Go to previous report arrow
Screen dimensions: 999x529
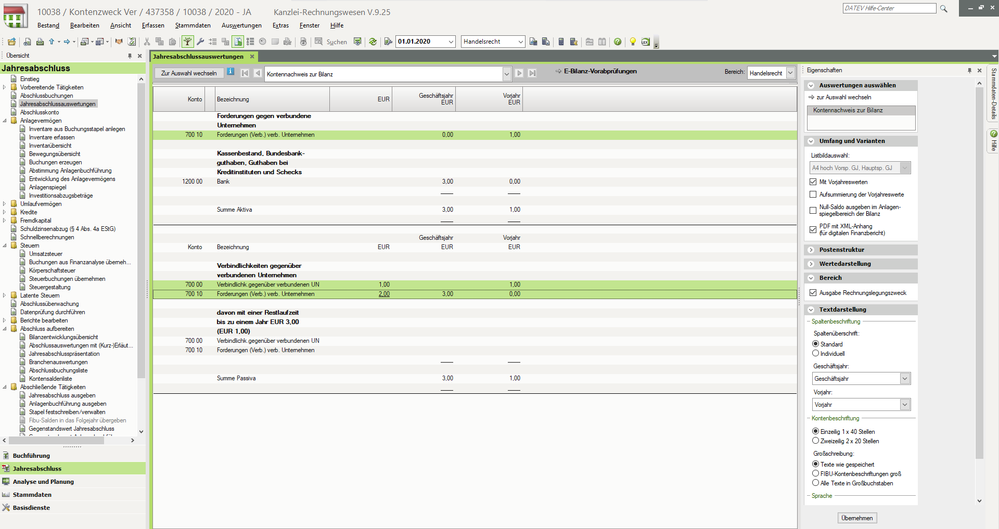tap(257, 73)
